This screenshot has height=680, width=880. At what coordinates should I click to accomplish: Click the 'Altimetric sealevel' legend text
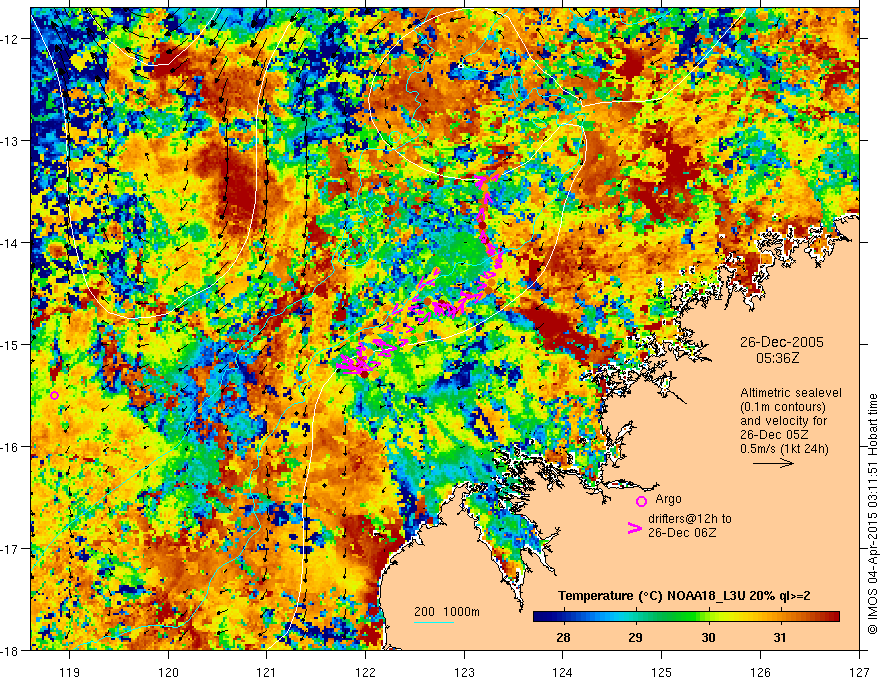[x=791, y=393]
